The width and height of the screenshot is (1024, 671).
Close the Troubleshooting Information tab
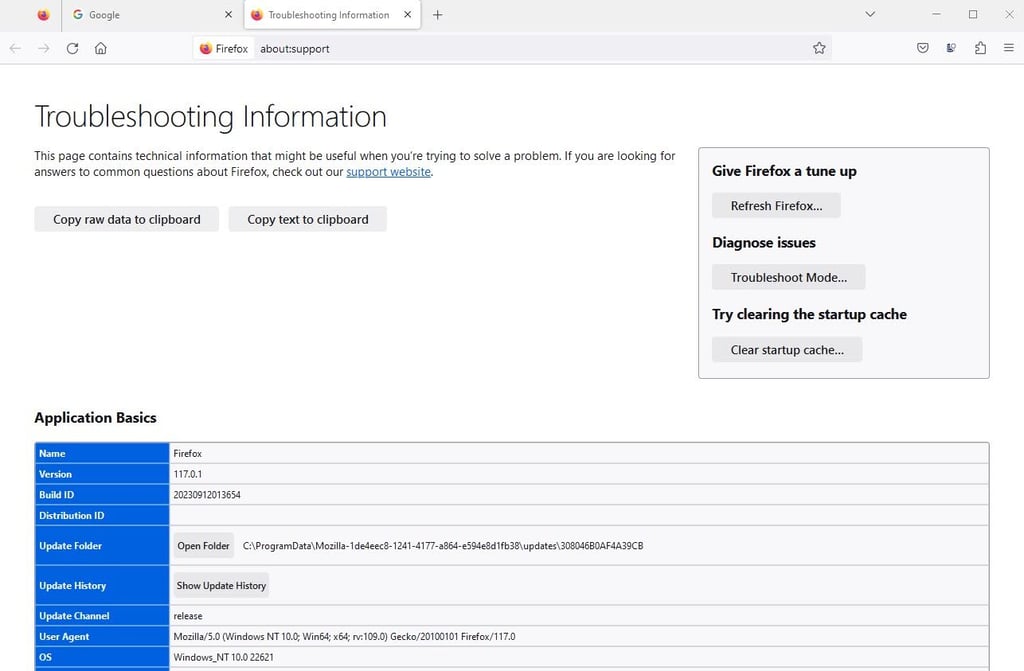click(x=408, y=14)
